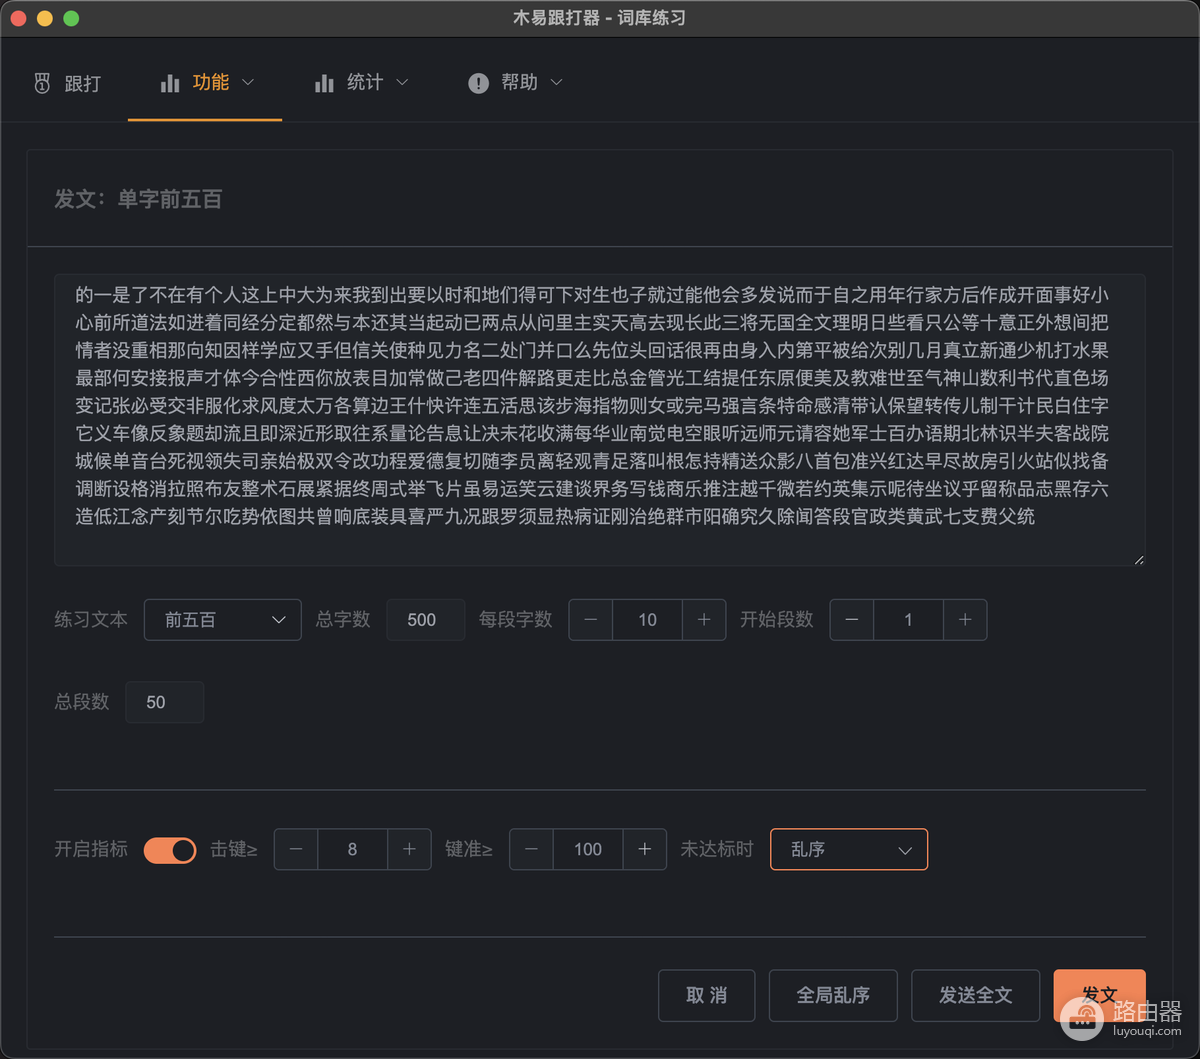Click the 总段数 field showing 50
The width and height of the screenshot is (1200, 1059).
click(164, 702)
